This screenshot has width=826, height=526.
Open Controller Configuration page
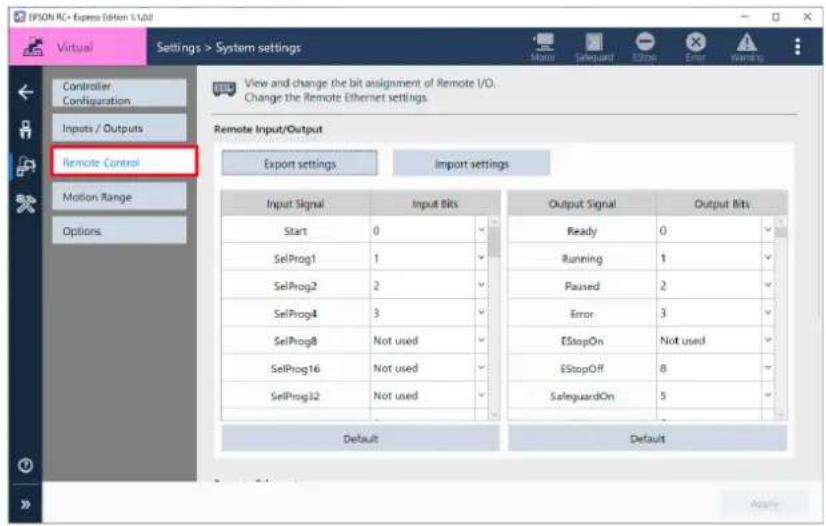[x=119, y=93]
